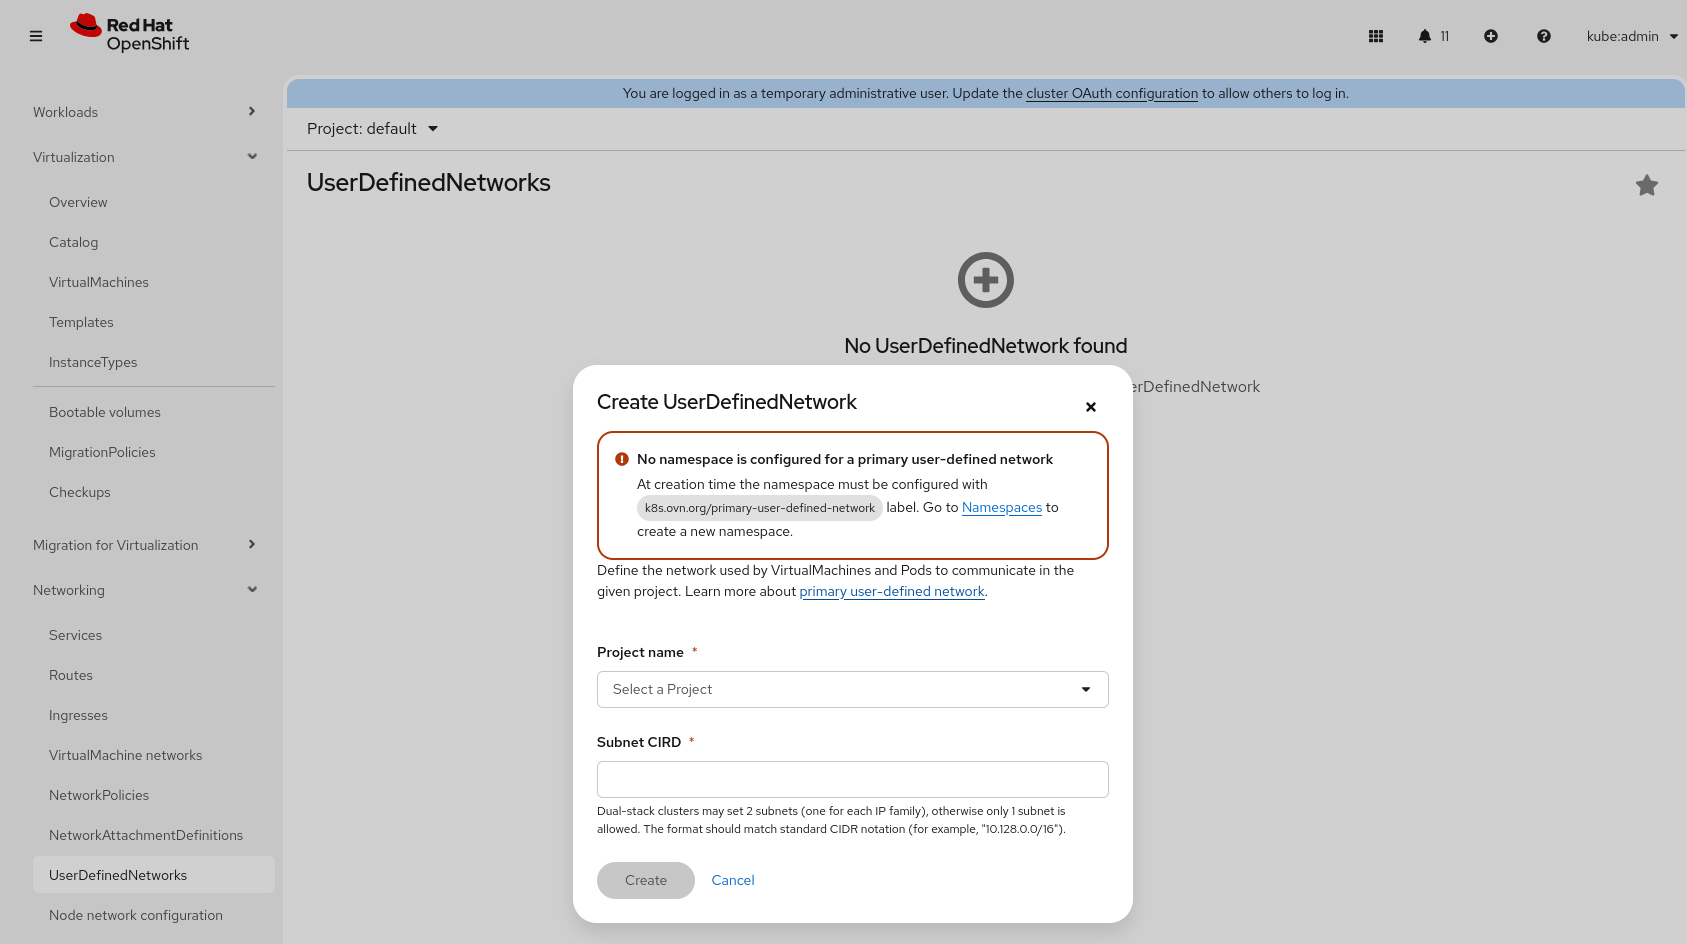Open the Select a Project dropdown
Image resolution: width=1687 pixels, height=944 pixels.
[x=852, y=689]
